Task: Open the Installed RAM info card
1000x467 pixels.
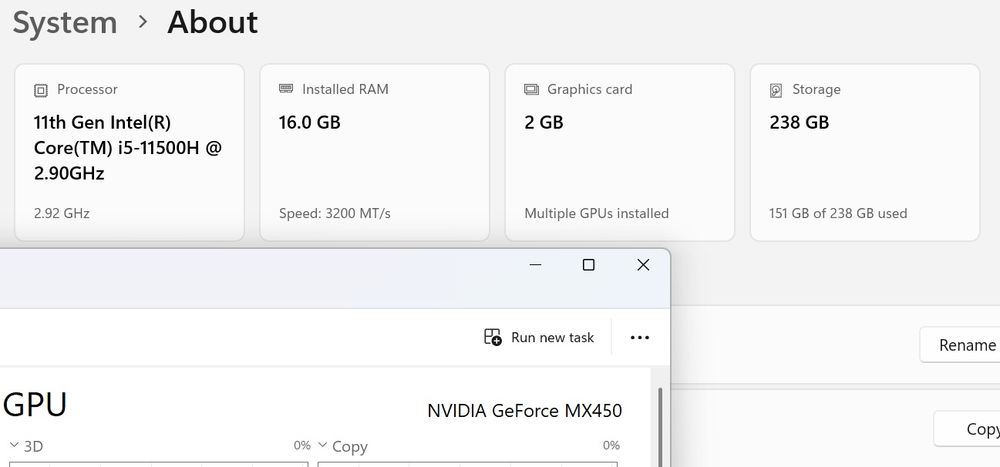Action: pyautogui.click(x=374, y=152)
